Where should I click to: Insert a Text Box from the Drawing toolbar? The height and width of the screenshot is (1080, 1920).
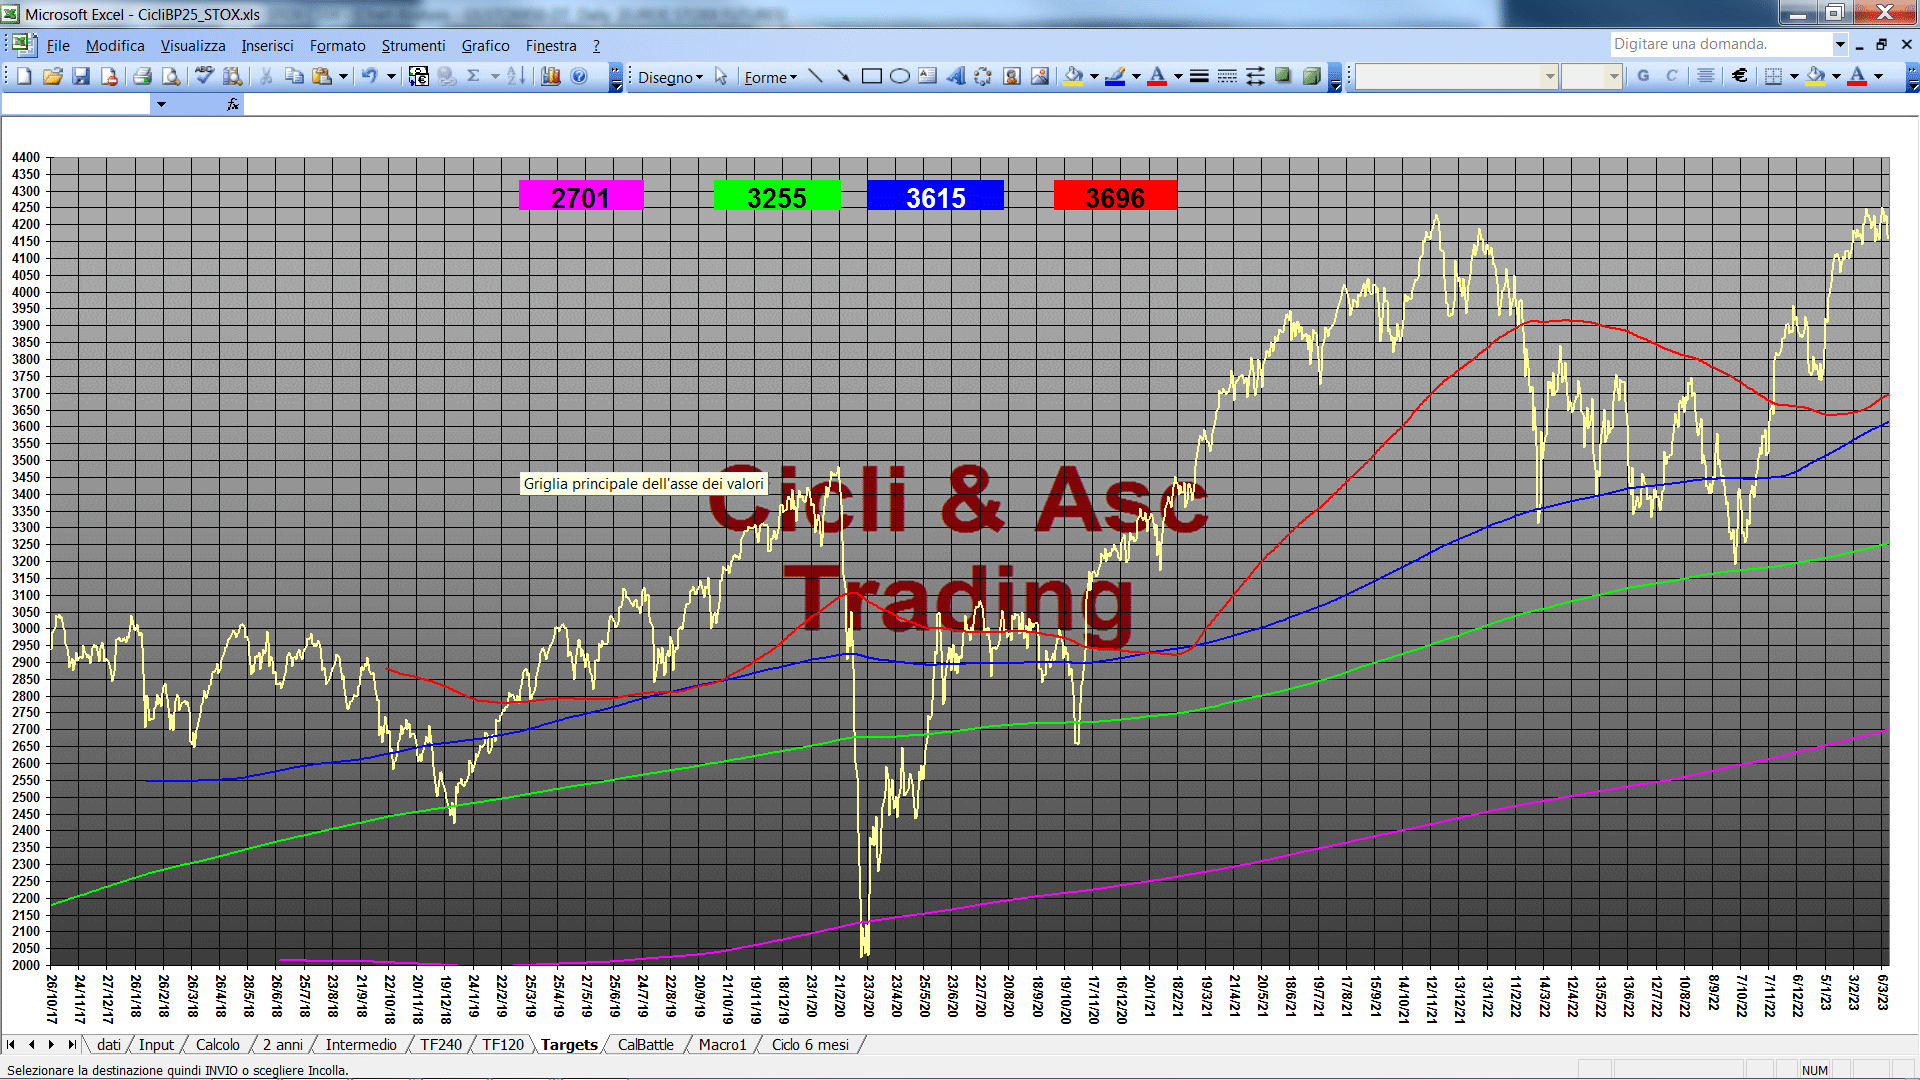tap(928, 76)
